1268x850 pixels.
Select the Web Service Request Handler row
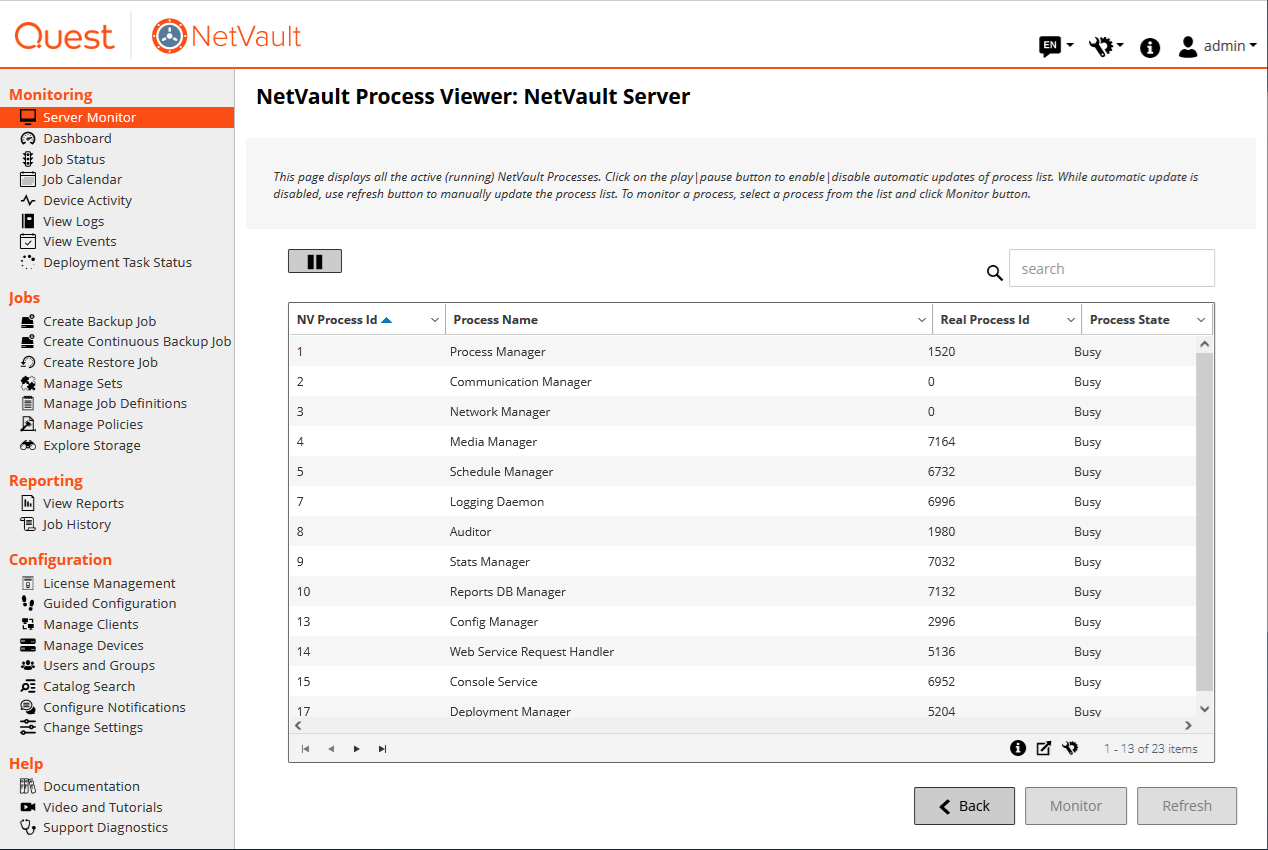[742, 651]
